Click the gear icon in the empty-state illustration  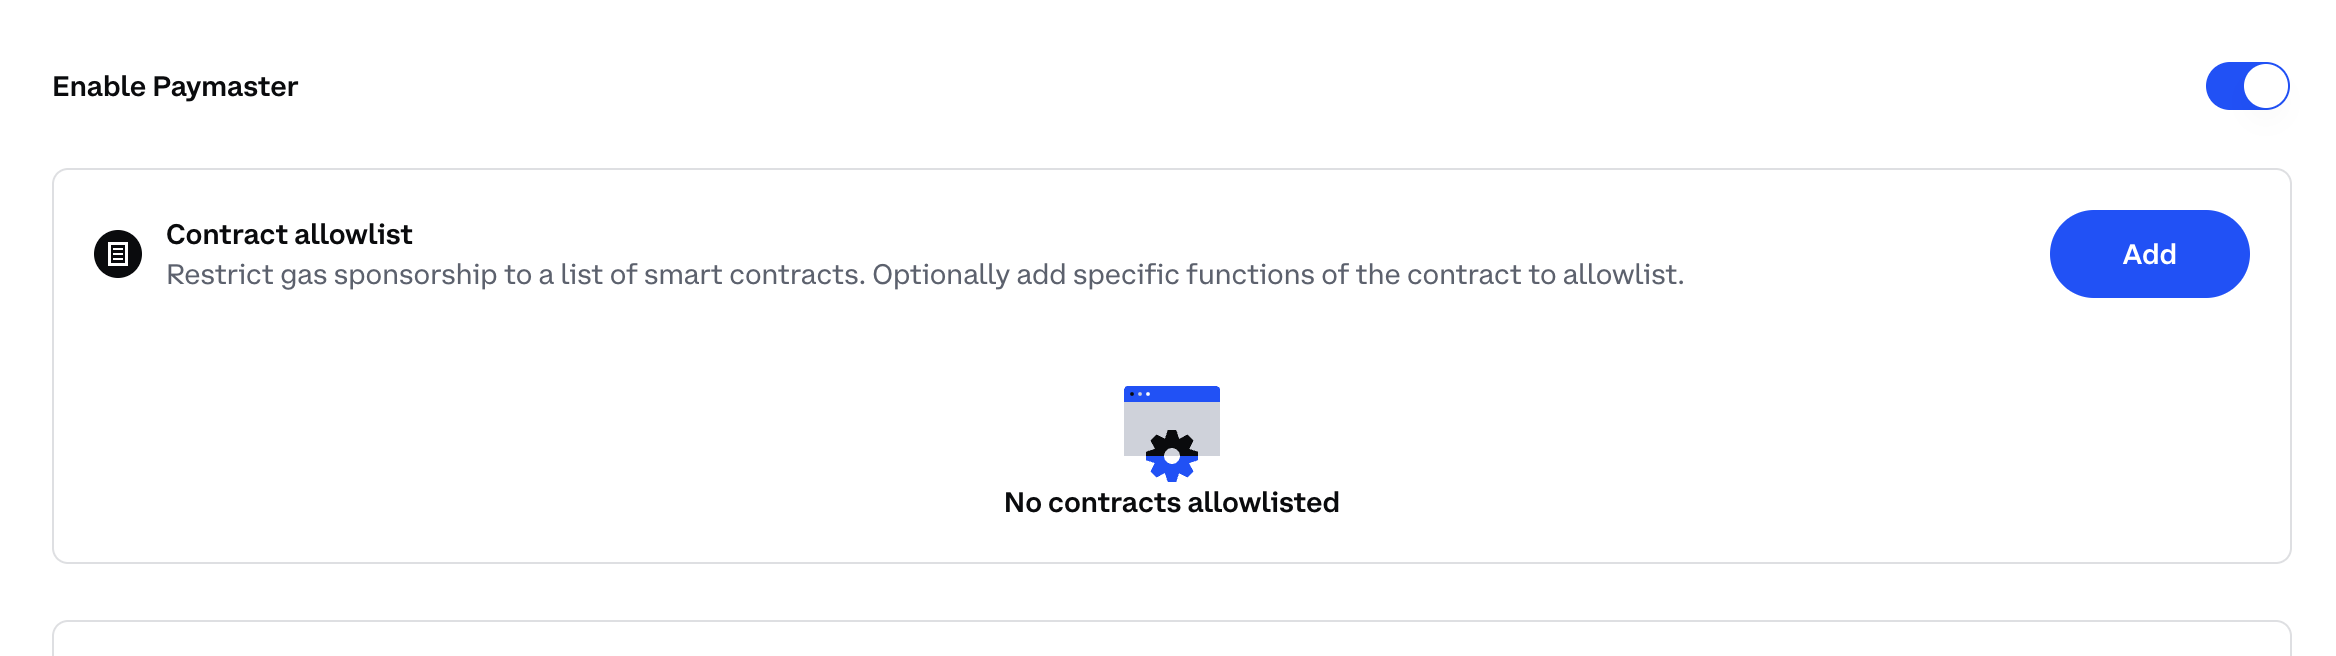[1172, 456]
